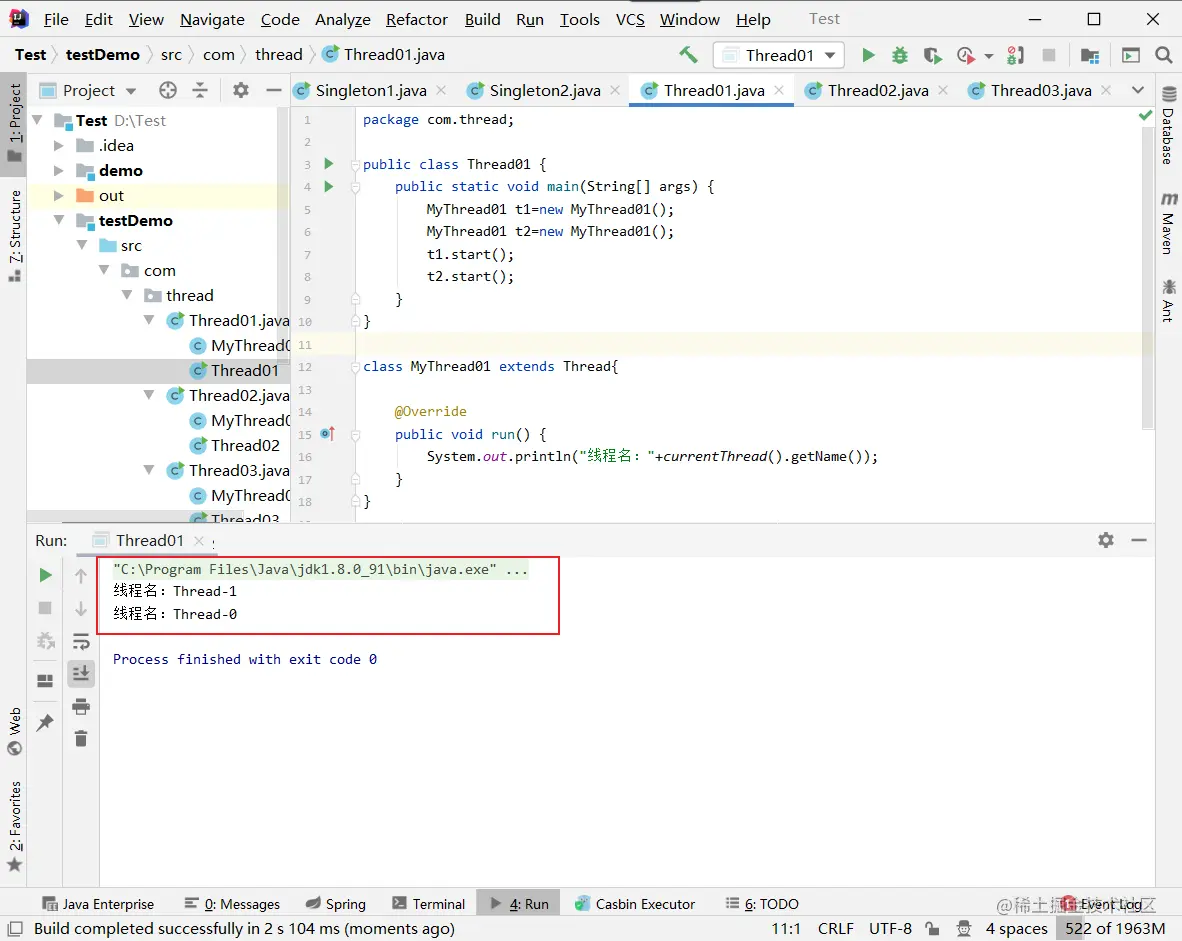
Task: Switch to Thread02.java editor tab
Action: click(x=877, y=90)
